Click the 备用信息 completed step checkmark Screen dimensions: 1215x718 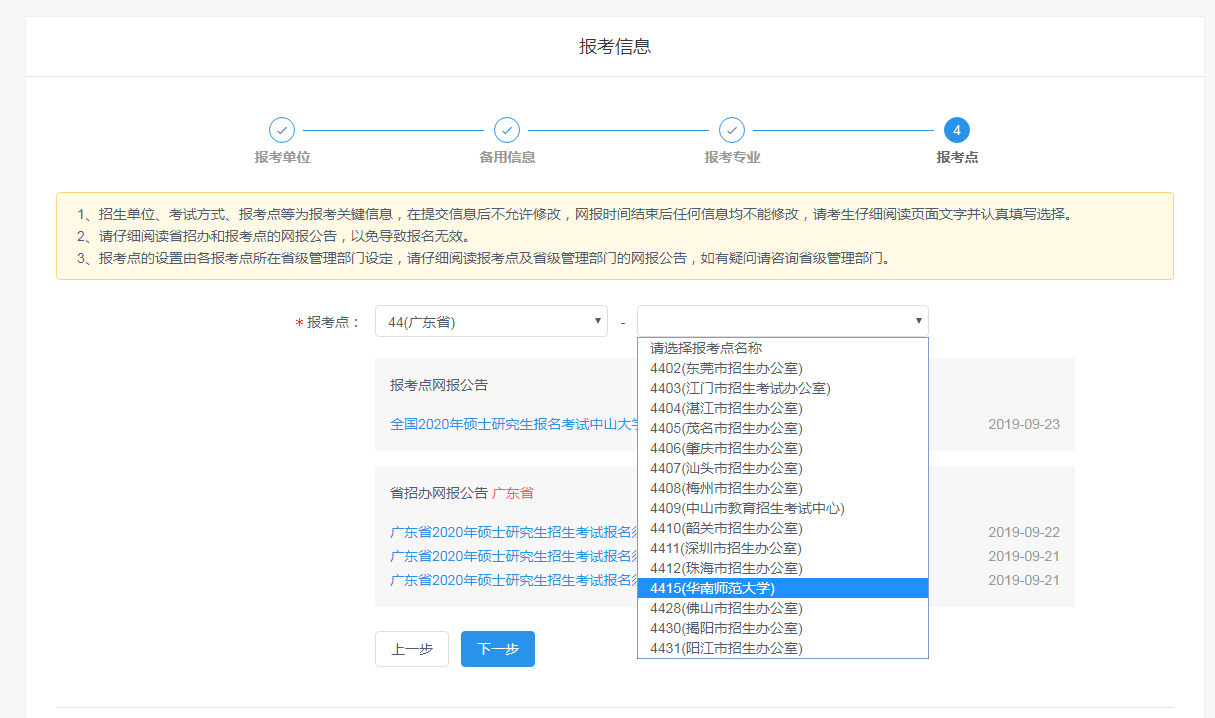click(x=508, y=130)
